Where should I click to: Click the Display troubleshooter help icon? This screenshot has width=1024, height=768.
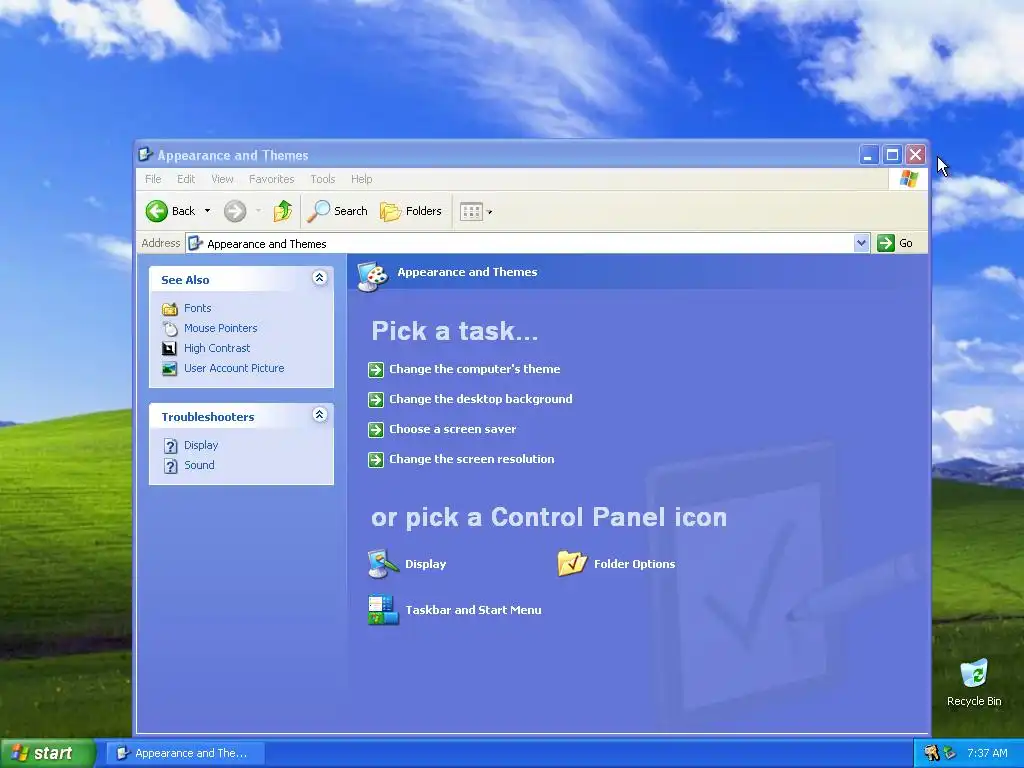[170, 445]
